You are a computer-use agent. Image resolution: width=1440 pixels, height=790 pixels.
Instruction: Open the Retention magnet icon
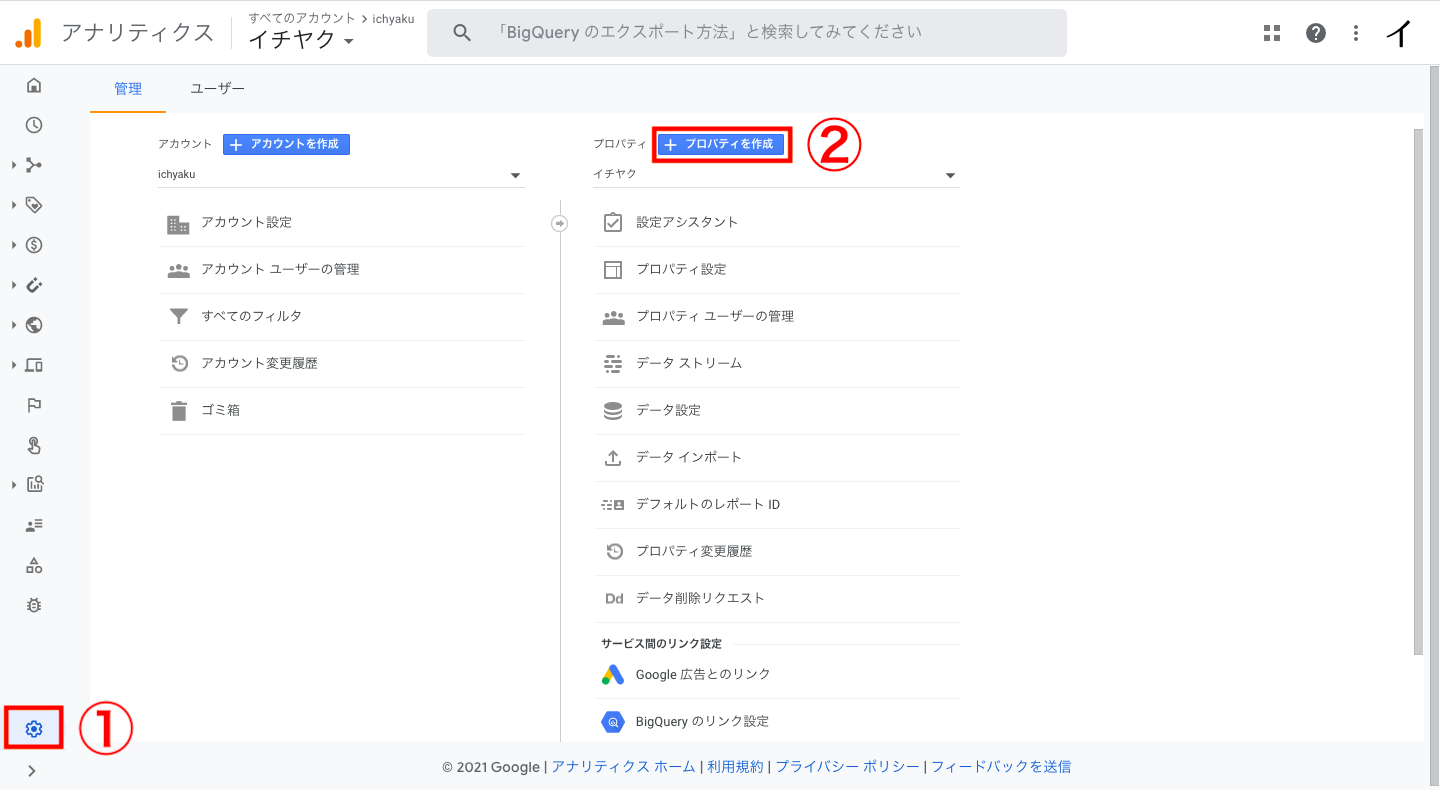[x=34, y=285]
